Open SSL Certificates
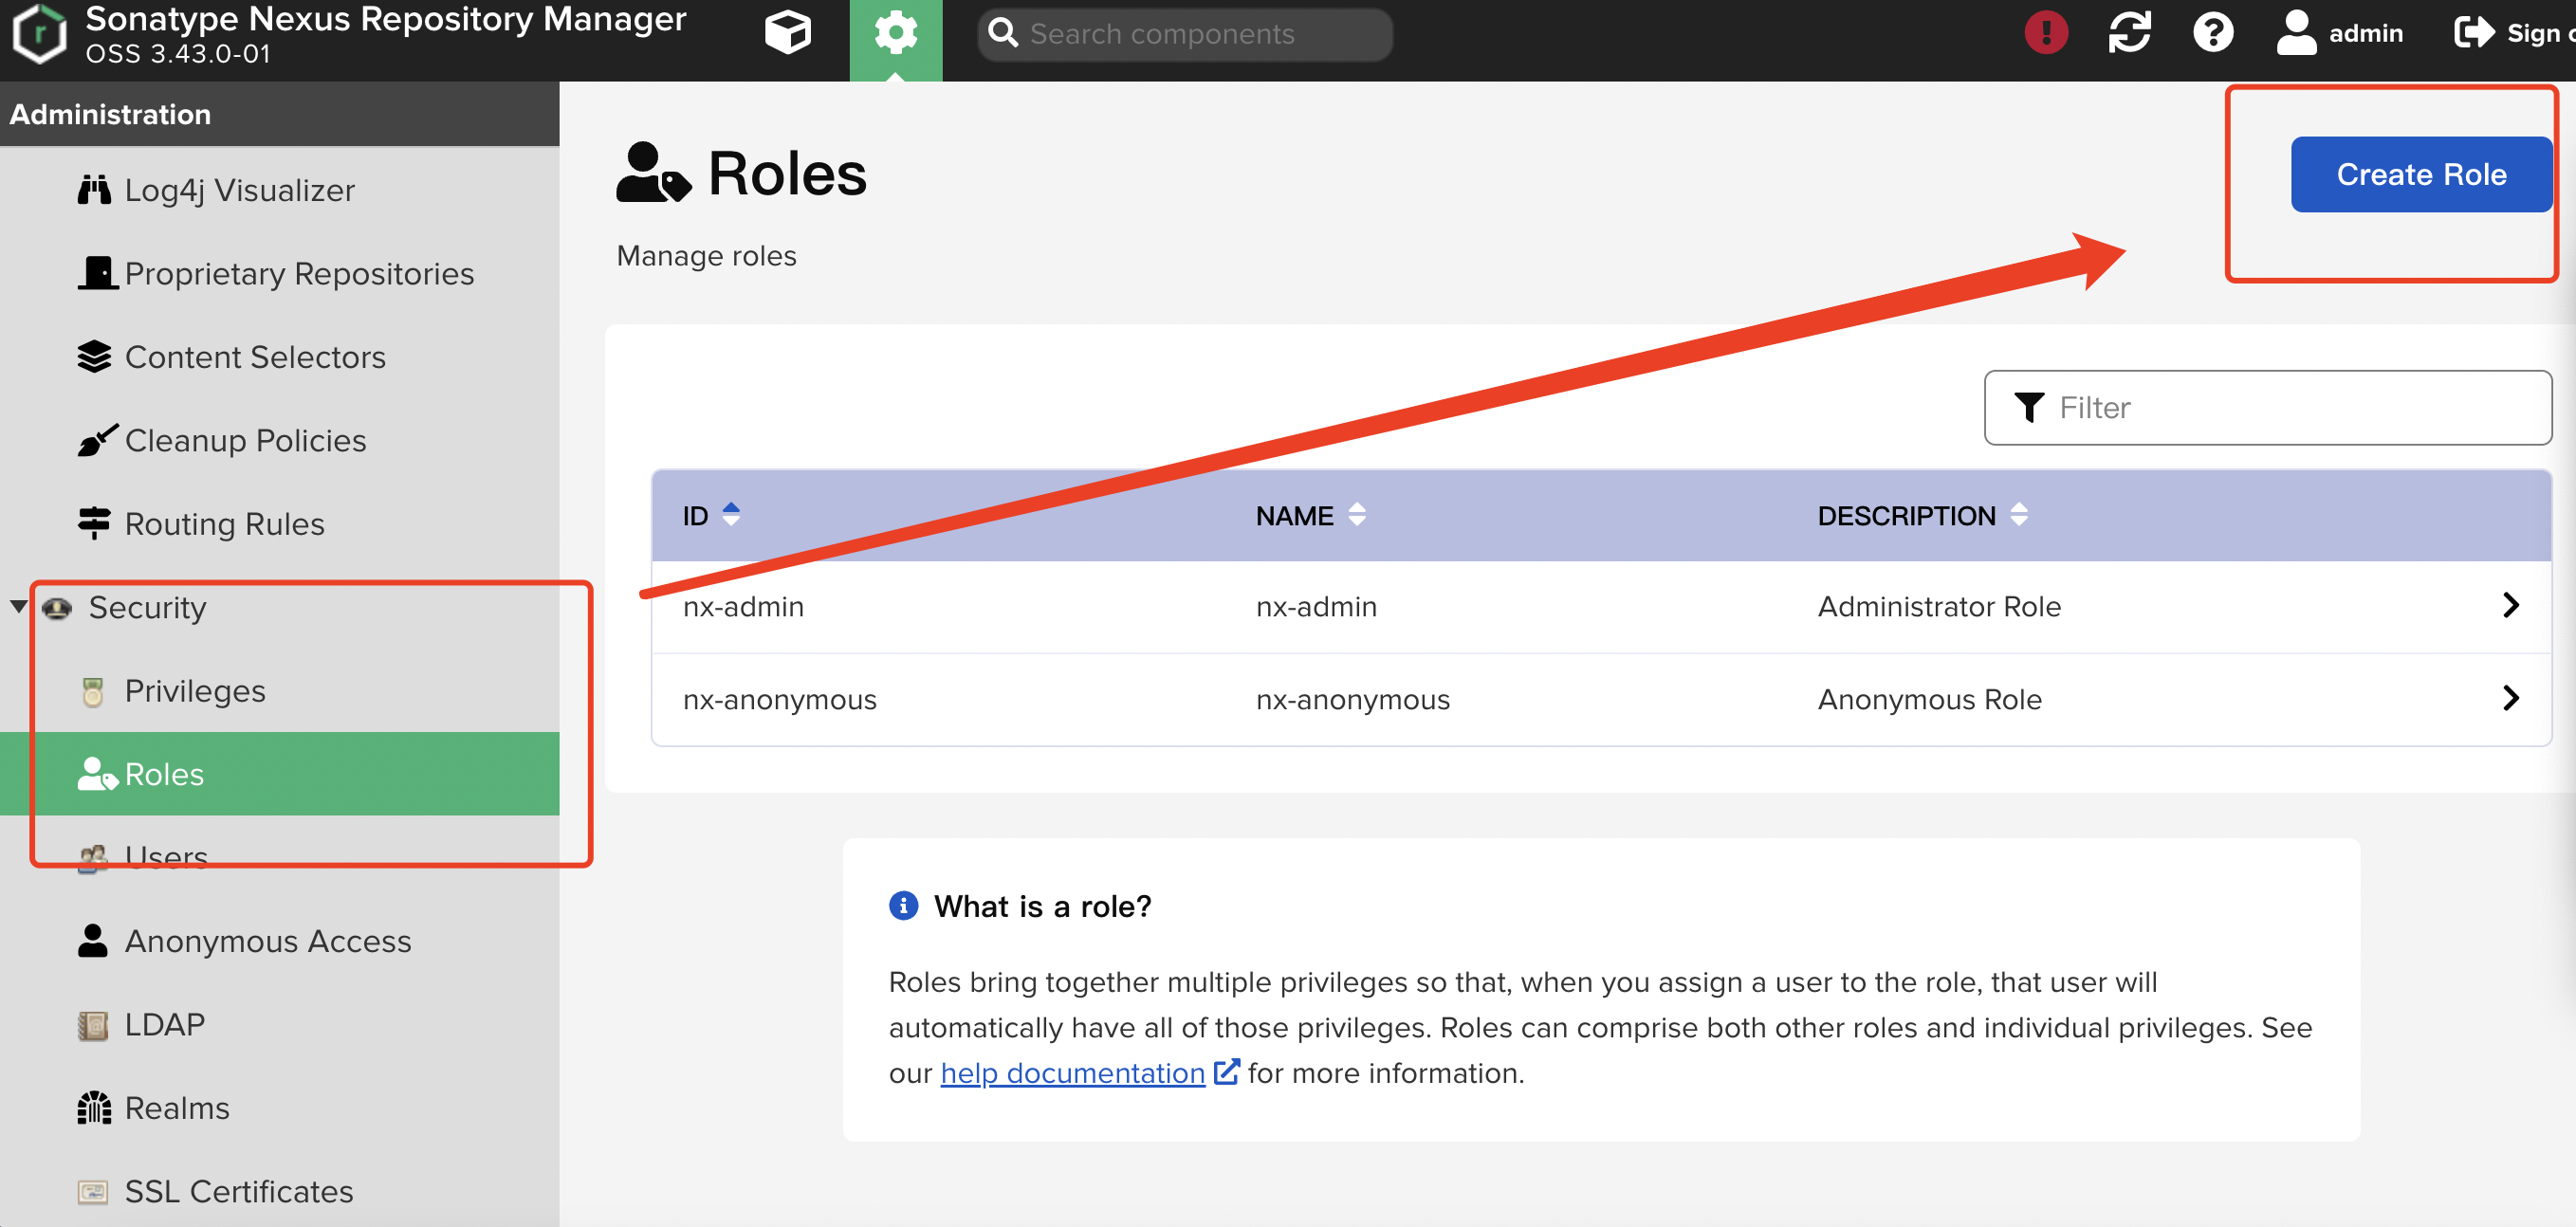This screenshot has width=2576, height=1227. [x=239, y=1191]
